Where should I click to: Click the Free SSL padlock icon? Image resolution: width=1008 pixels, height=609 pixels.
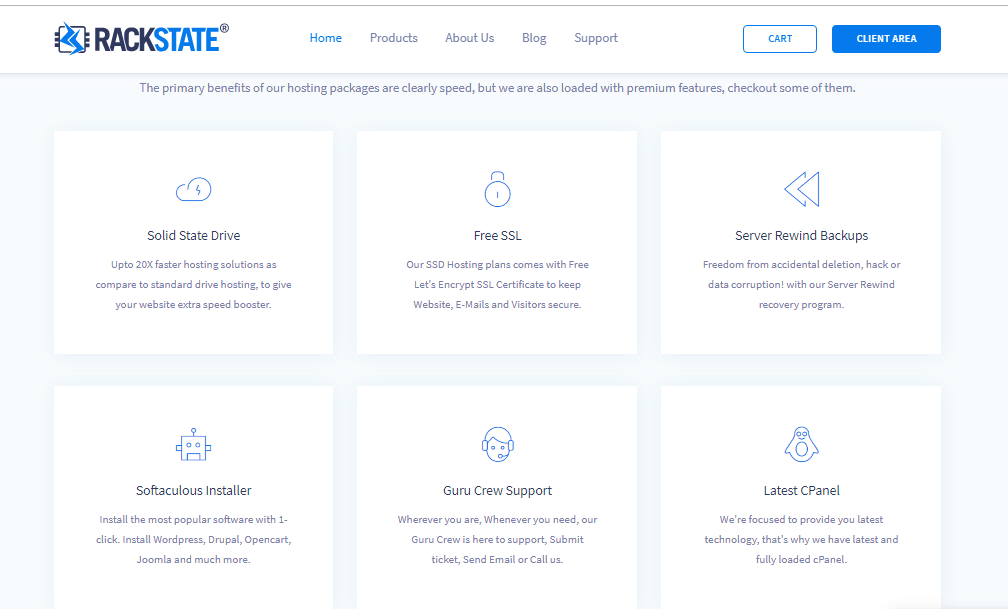[x=497, y=189]
